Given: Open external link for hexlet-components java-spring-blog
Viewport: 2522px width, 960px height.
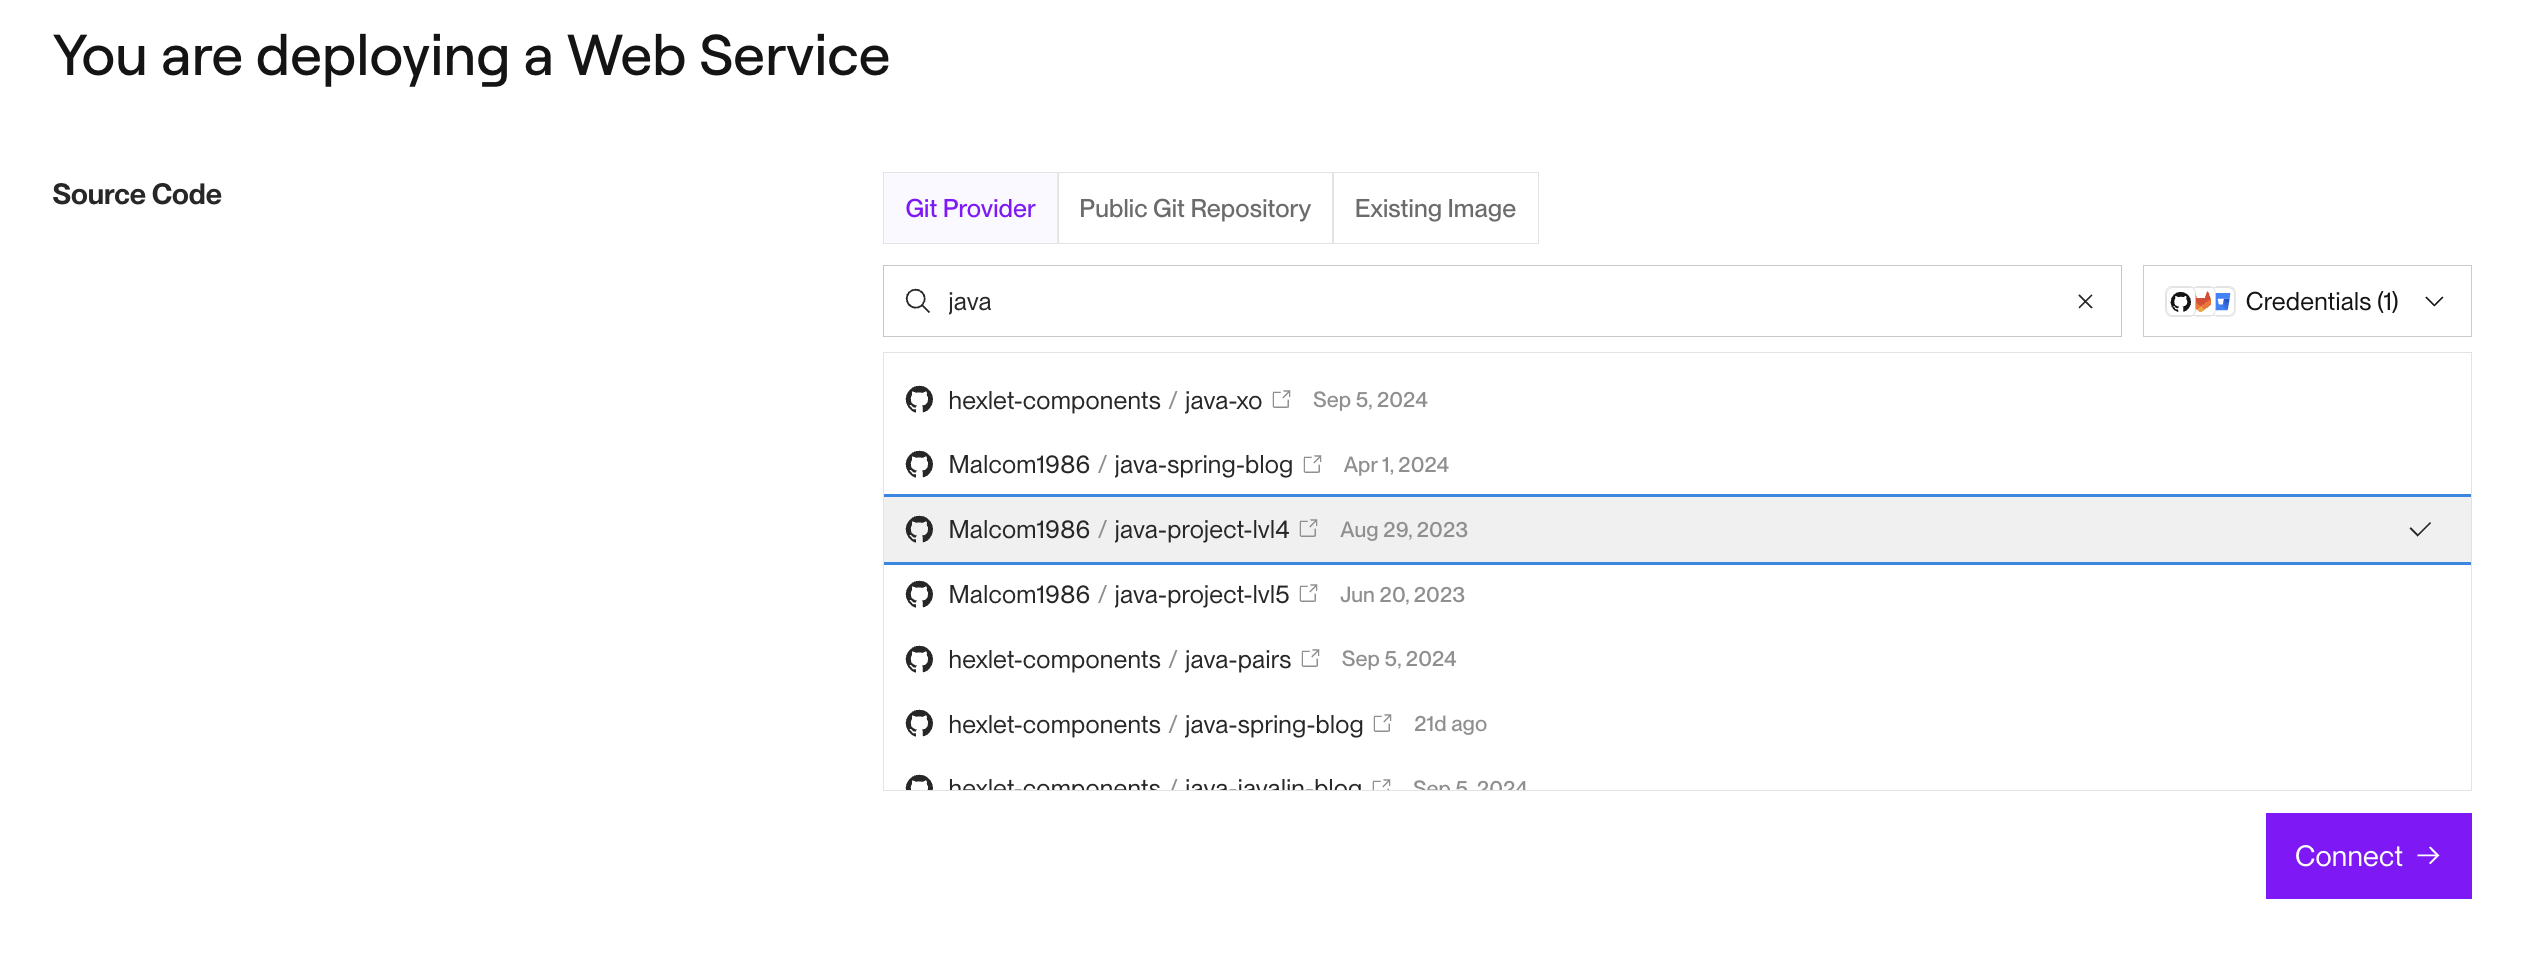Looking at the screenshot, I should 1383,723.
